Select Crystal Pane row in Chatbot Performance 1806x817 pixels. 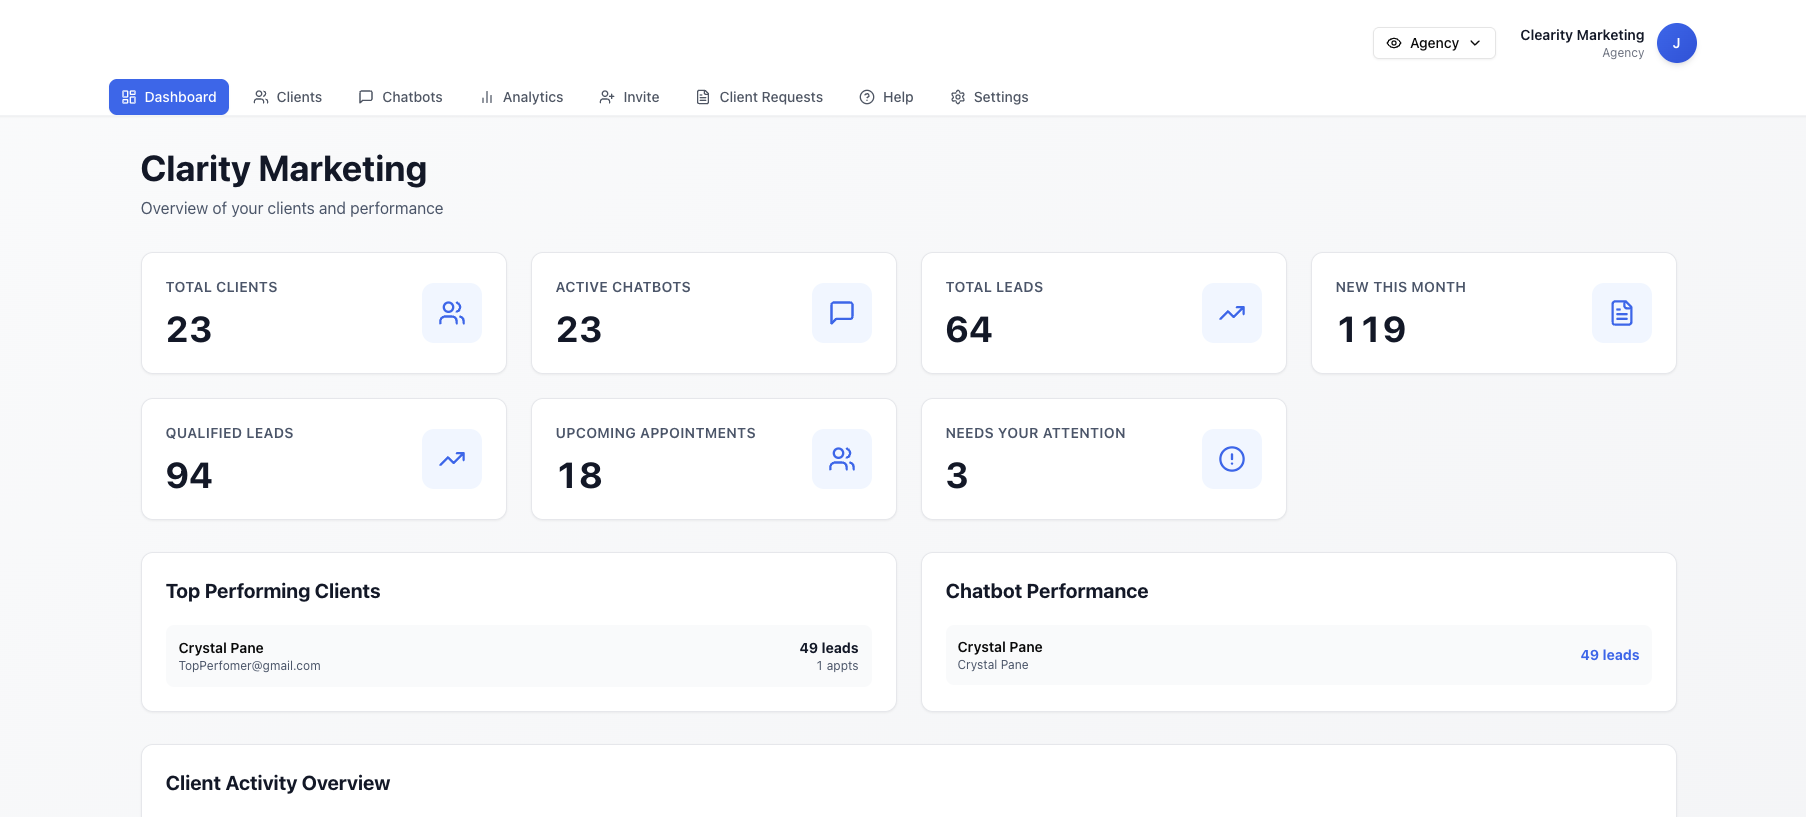pos(1298,655)
